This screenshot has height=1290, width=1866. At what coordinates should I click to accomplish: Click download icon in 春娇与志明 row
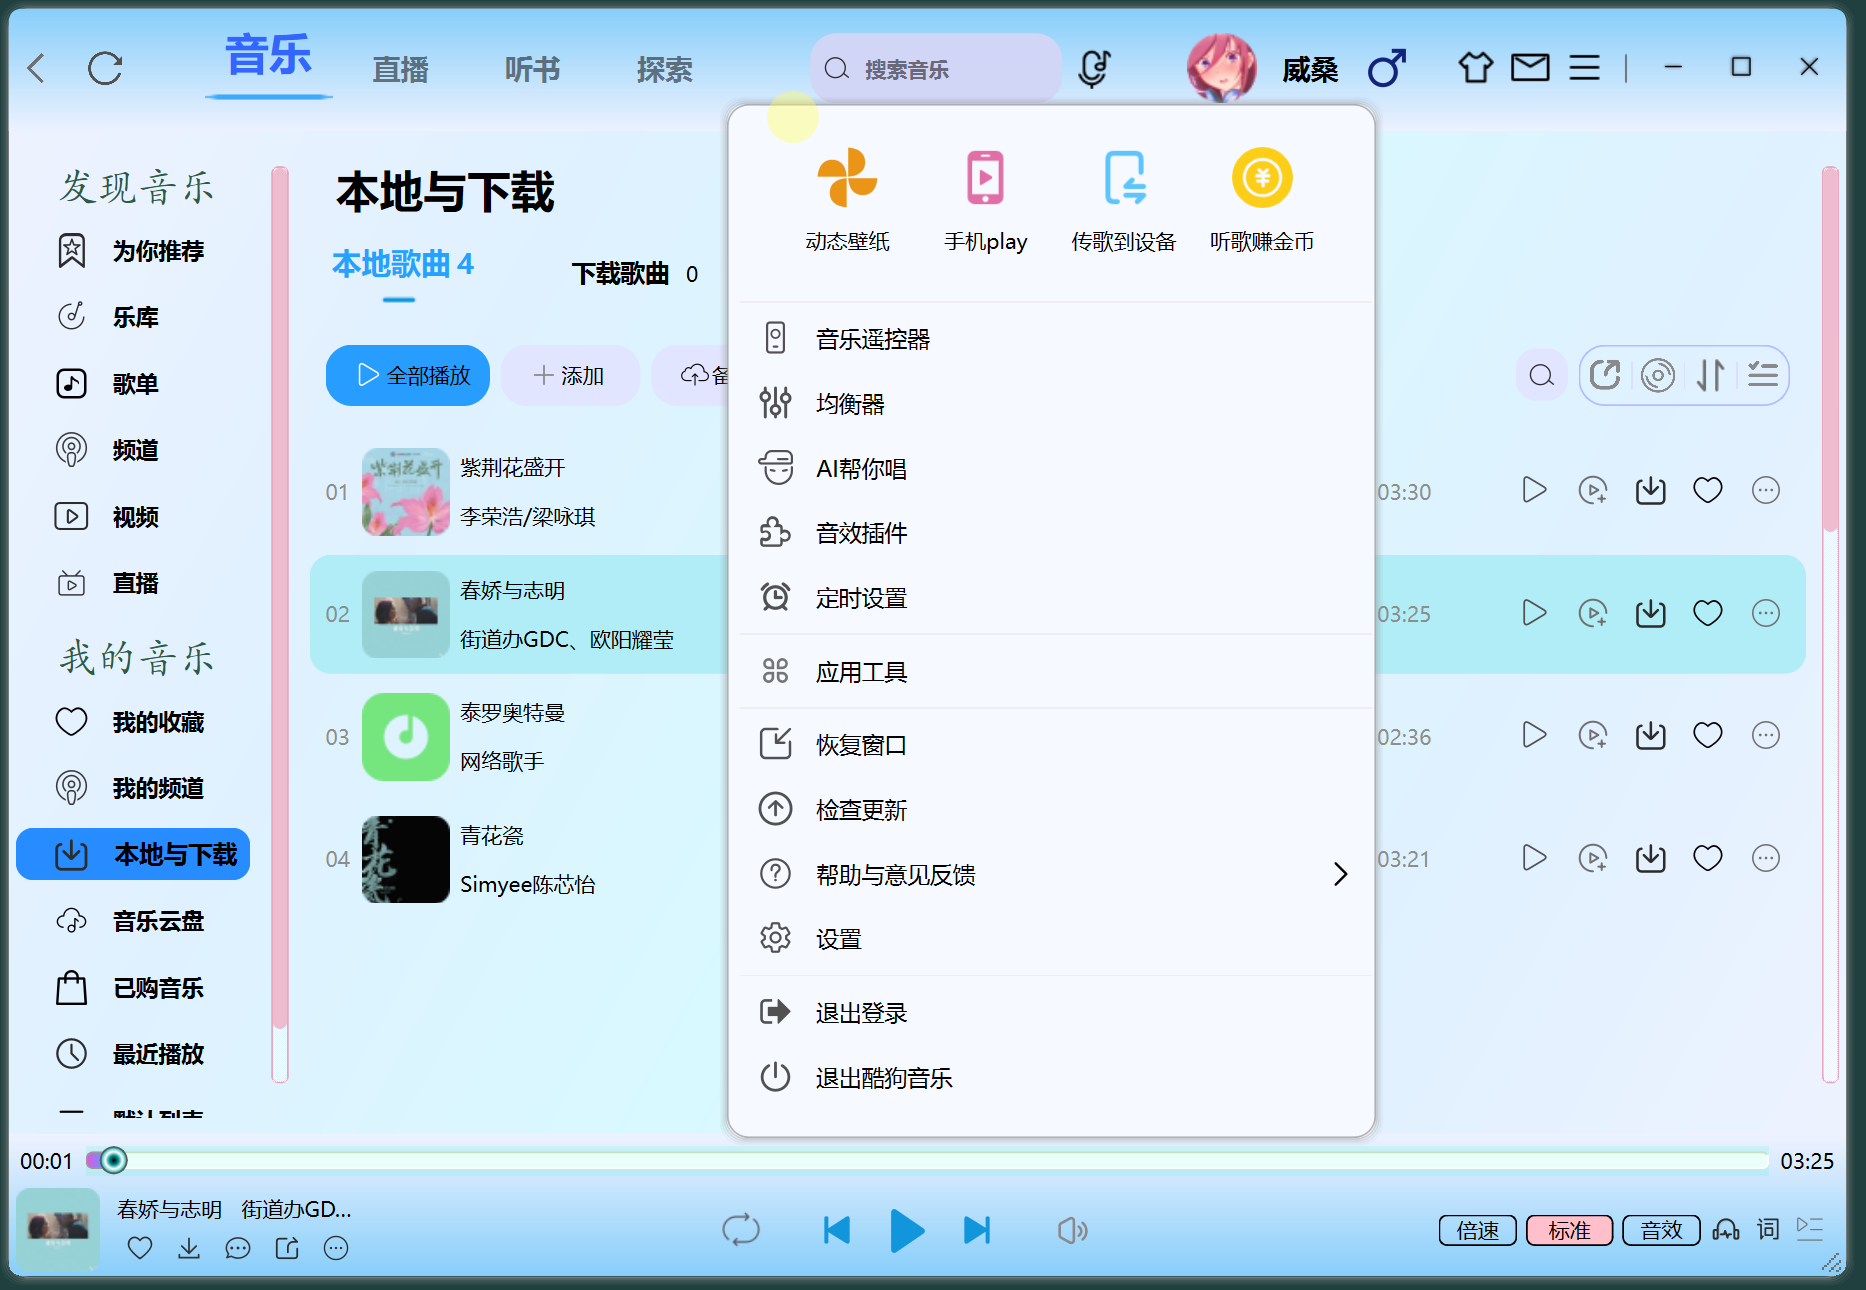coord(1650,613)
